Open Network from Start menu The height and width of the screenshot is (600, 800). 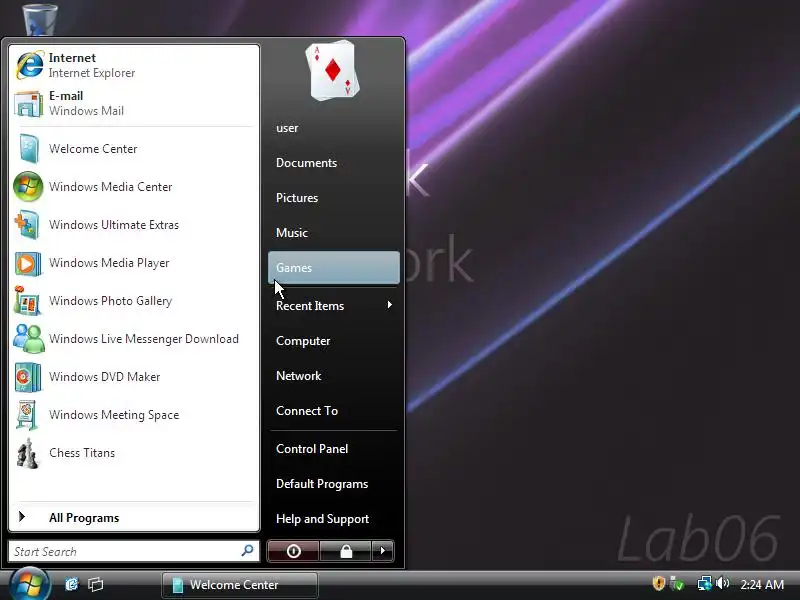click(x=298, y=376)
